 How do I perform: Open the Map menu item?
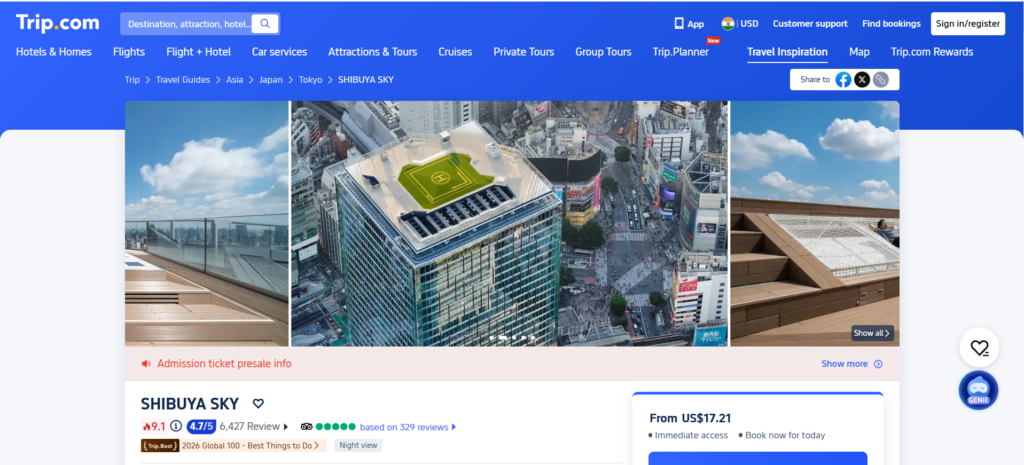tap(859, 52)
